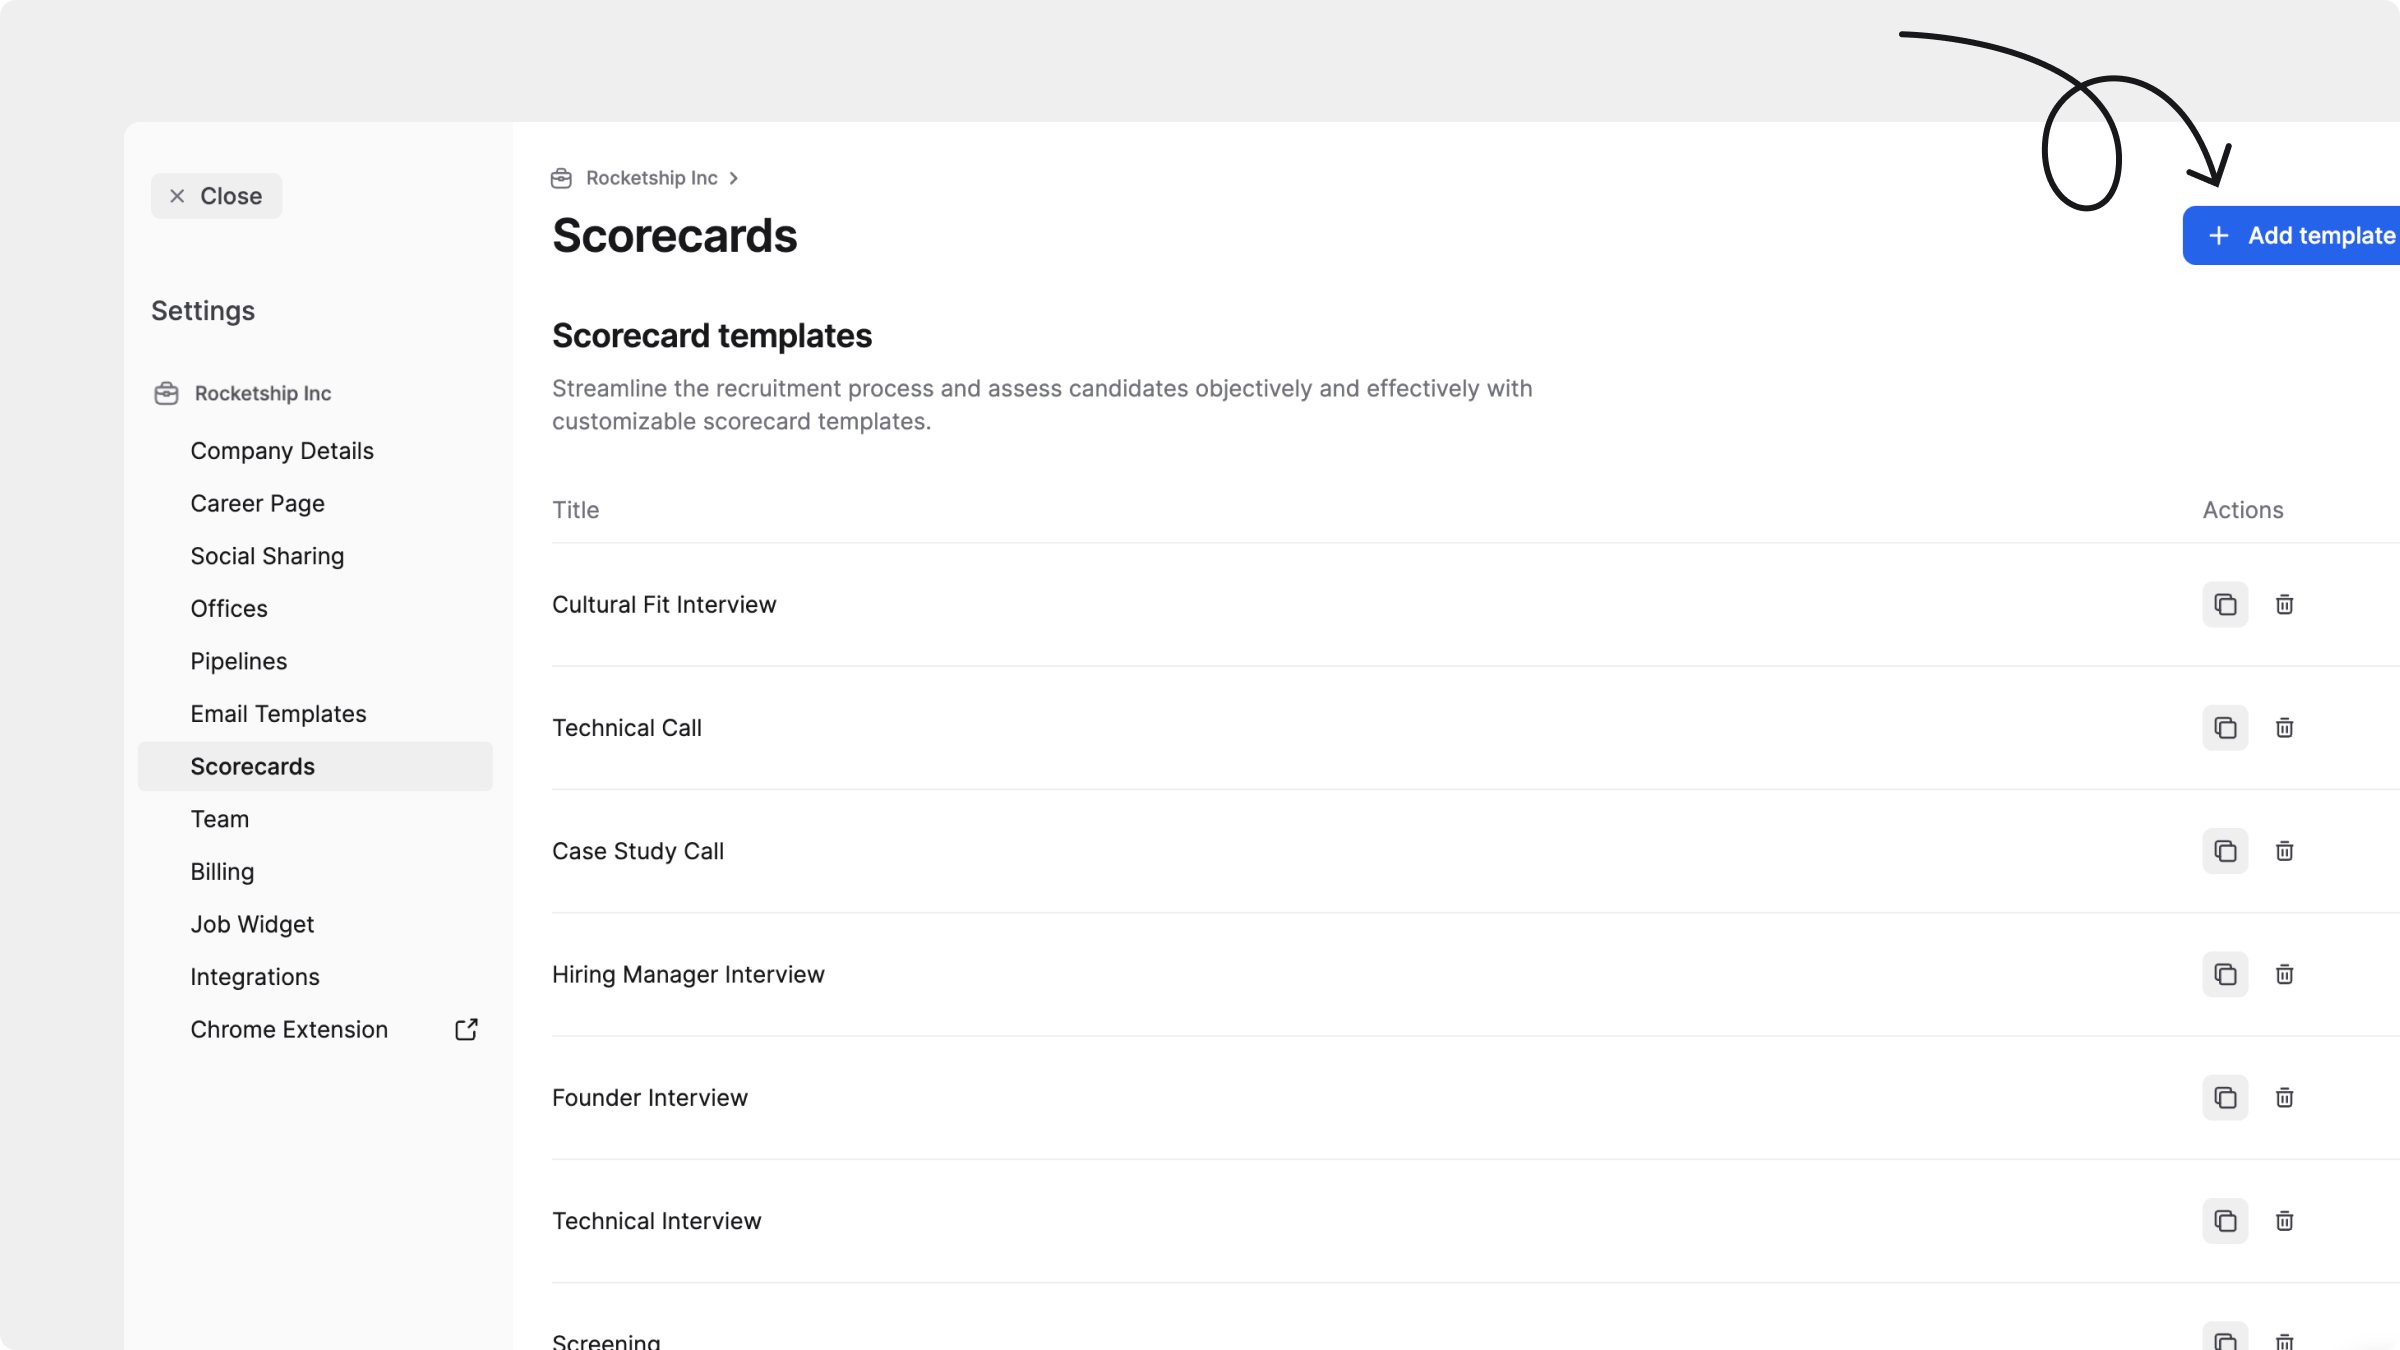Open the Hiring Manager Interview scorecard

pos(688,975)
